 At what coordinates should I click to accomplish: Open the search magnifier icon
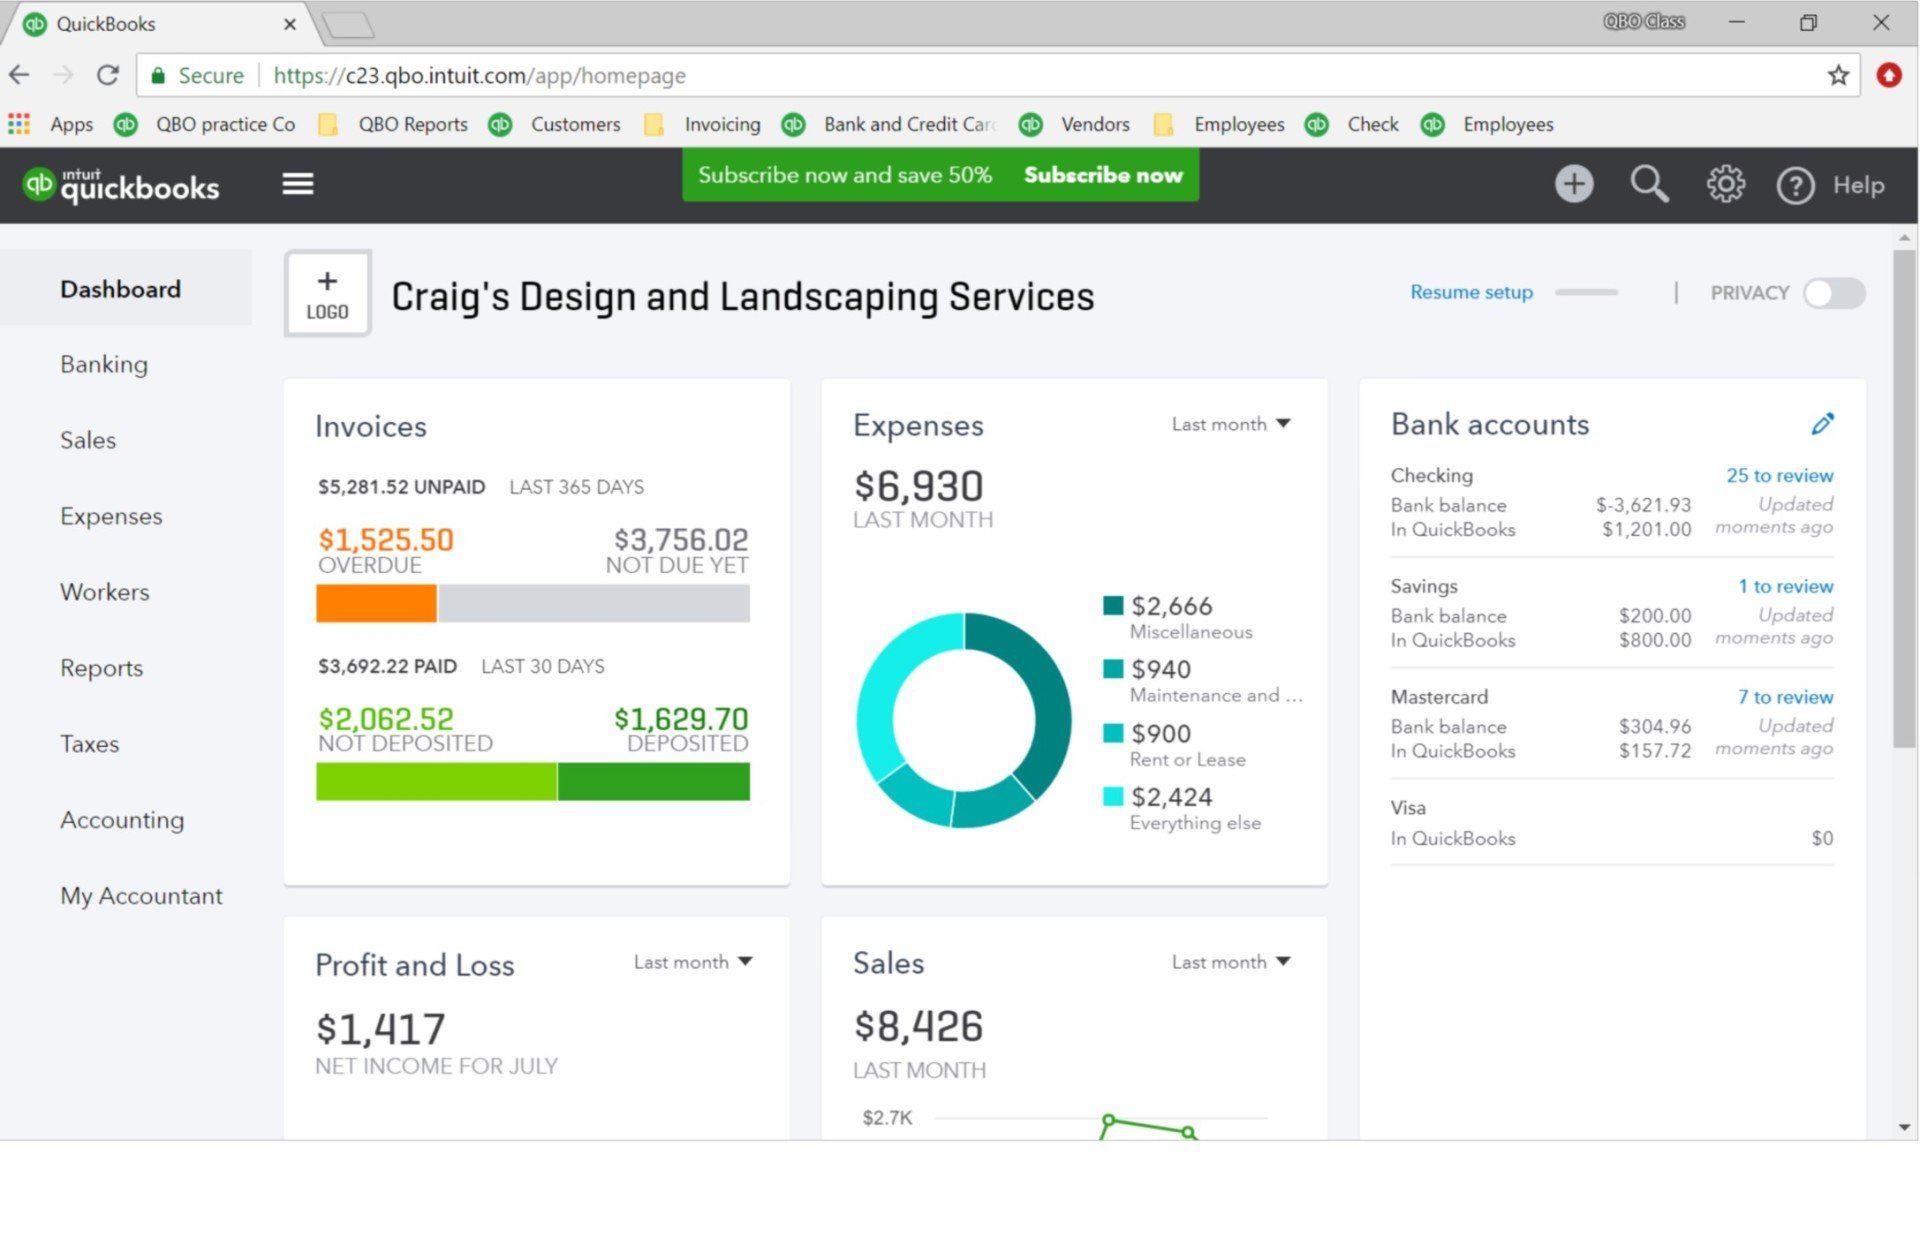[1648, 184]
